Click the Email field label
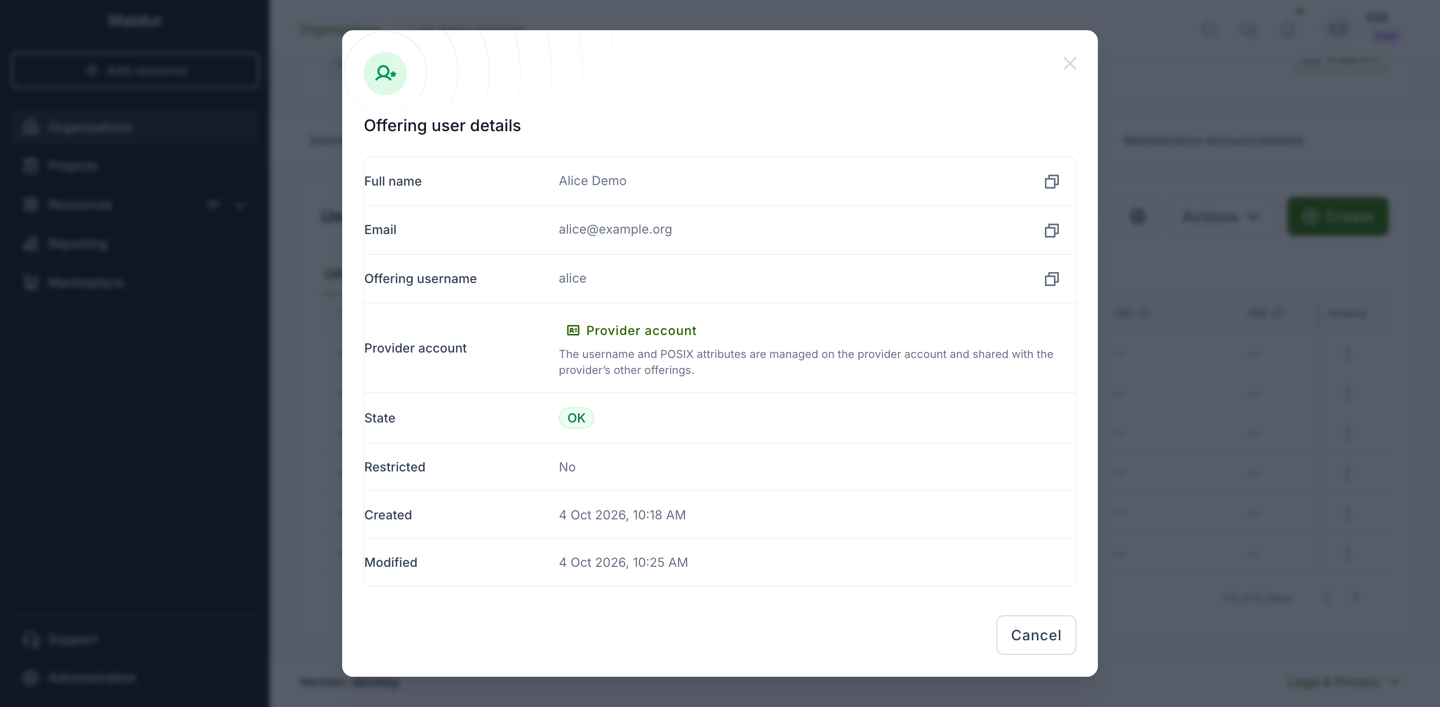 [x=380, y=230]
